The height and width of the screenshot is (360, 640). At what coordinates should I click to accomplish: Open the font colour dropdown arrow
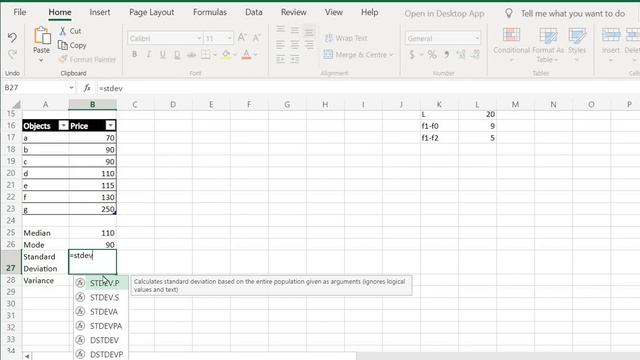click(x=256, y=55)
